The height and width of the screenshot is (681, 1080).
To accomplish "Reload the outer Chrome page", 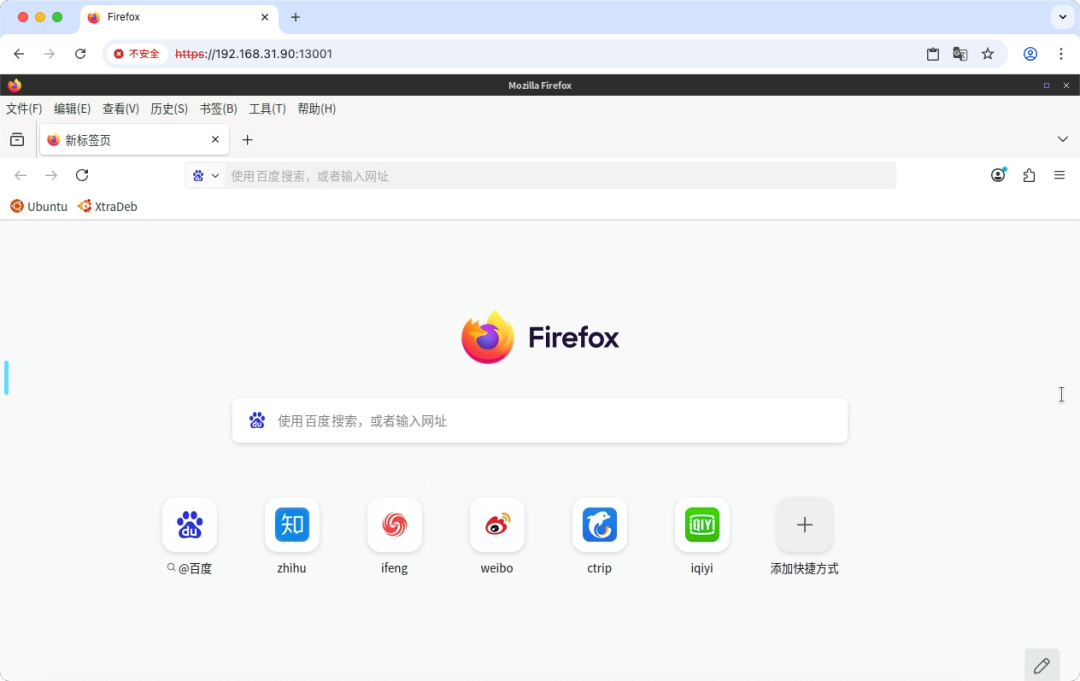I will (80, 54).
